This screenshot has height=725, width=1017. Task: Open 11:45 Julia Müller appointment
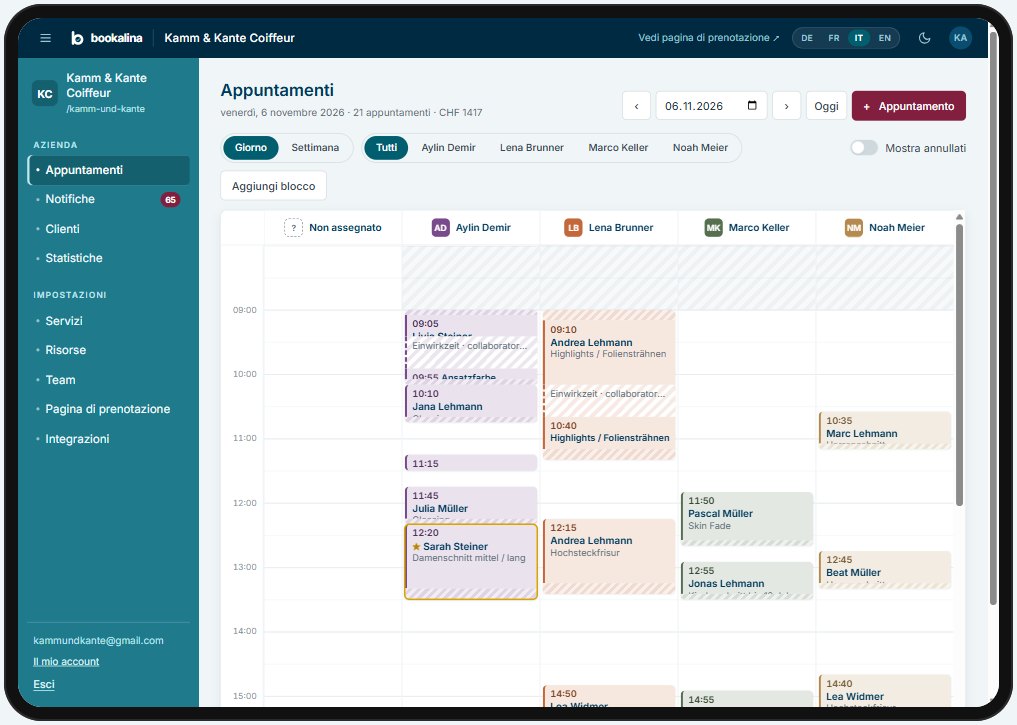point(471,505)
